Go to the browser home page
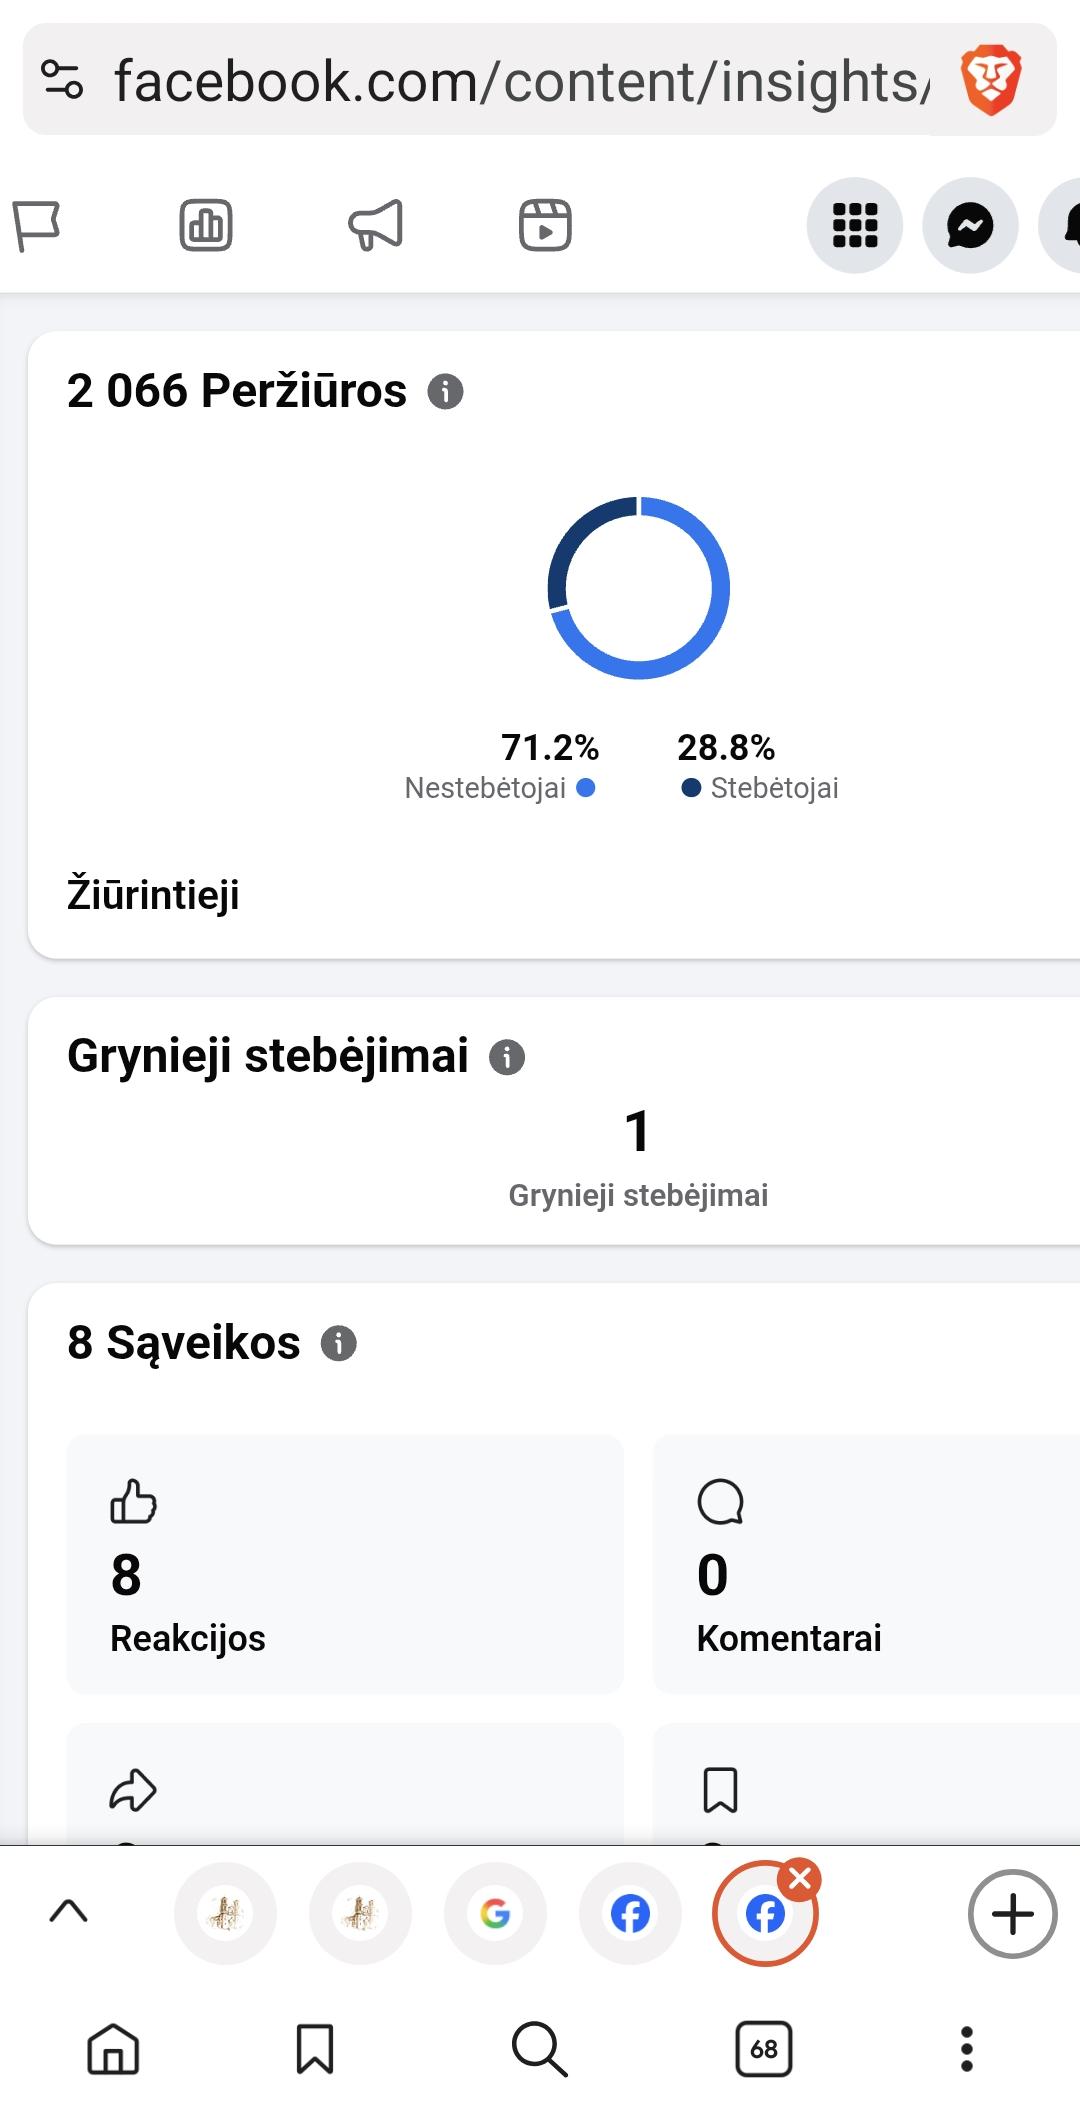Screen dimensions: 1080x2116 click(x=113, y=2050)
